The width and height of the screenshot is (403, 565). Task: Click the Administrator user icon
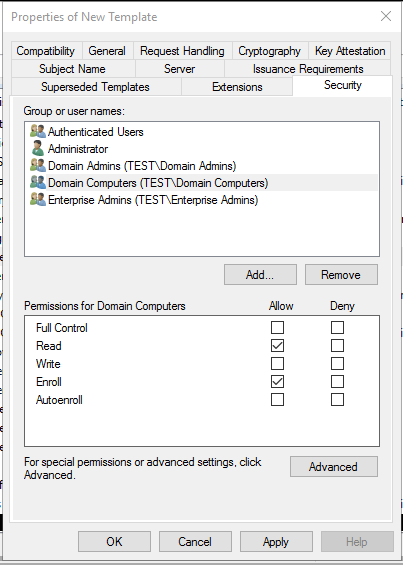pos(37,148)
